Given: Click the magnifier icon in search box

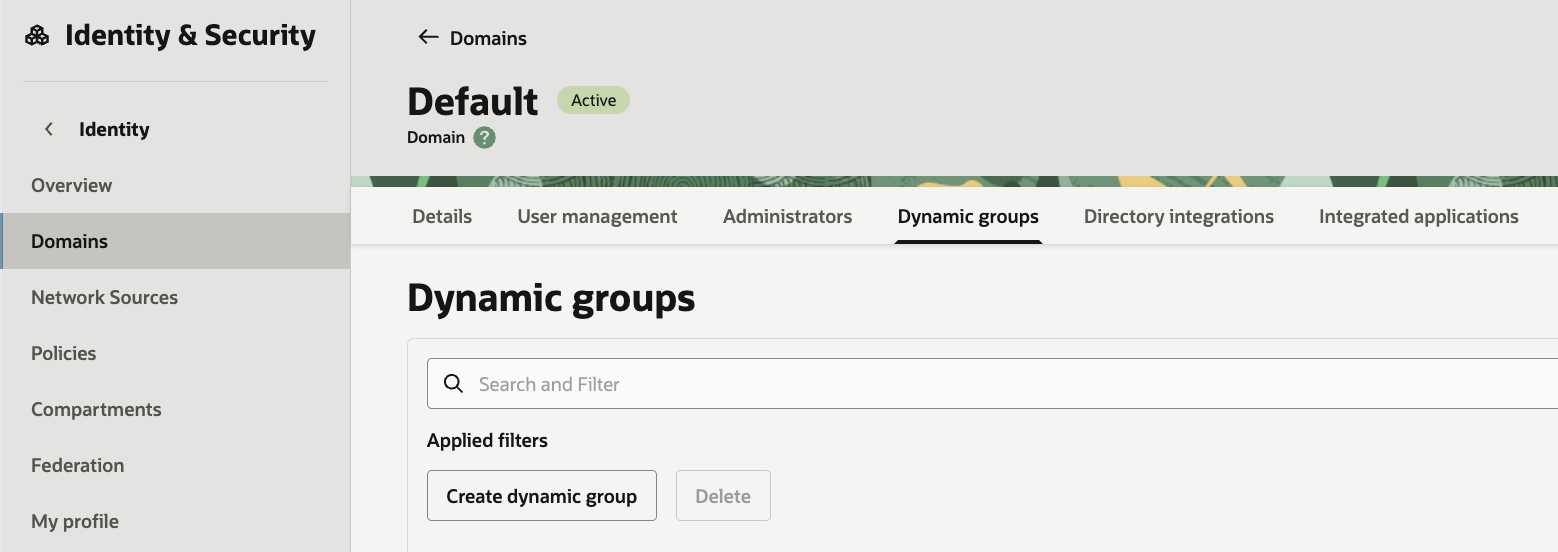Looking at the screenshot, I should pos(453,384).
